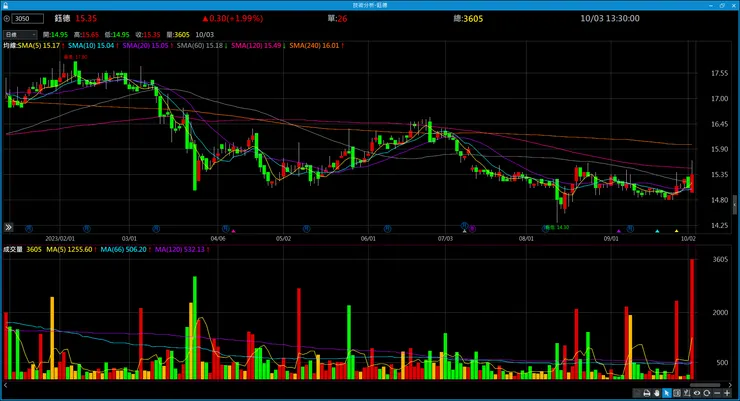This screenshot has width=740, height=401.
Task: Select the hand pan tool
Action: click(x=656, y=393)
